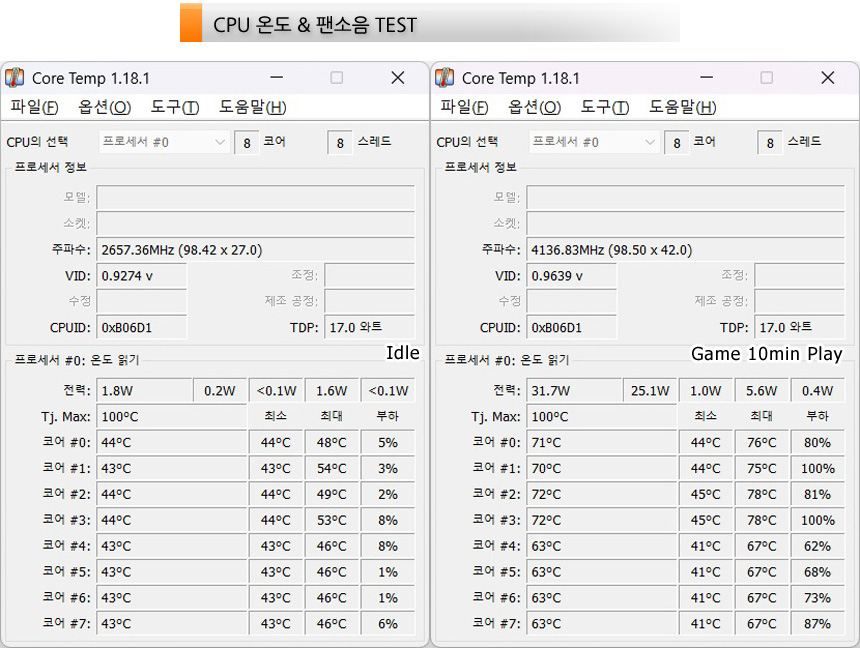Viewport: 860px width, 651px height.
Task: Click Core Temp app icon in Idle window
Action: (15, 78)
